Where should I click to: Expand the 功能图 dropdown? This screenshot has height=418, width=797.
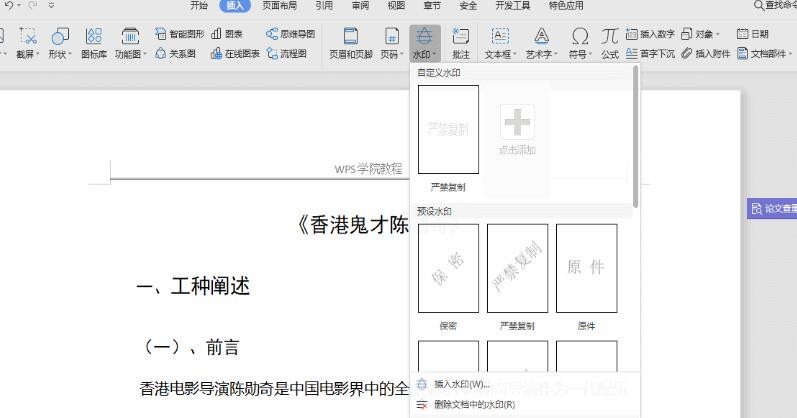[x=144, y=54]
